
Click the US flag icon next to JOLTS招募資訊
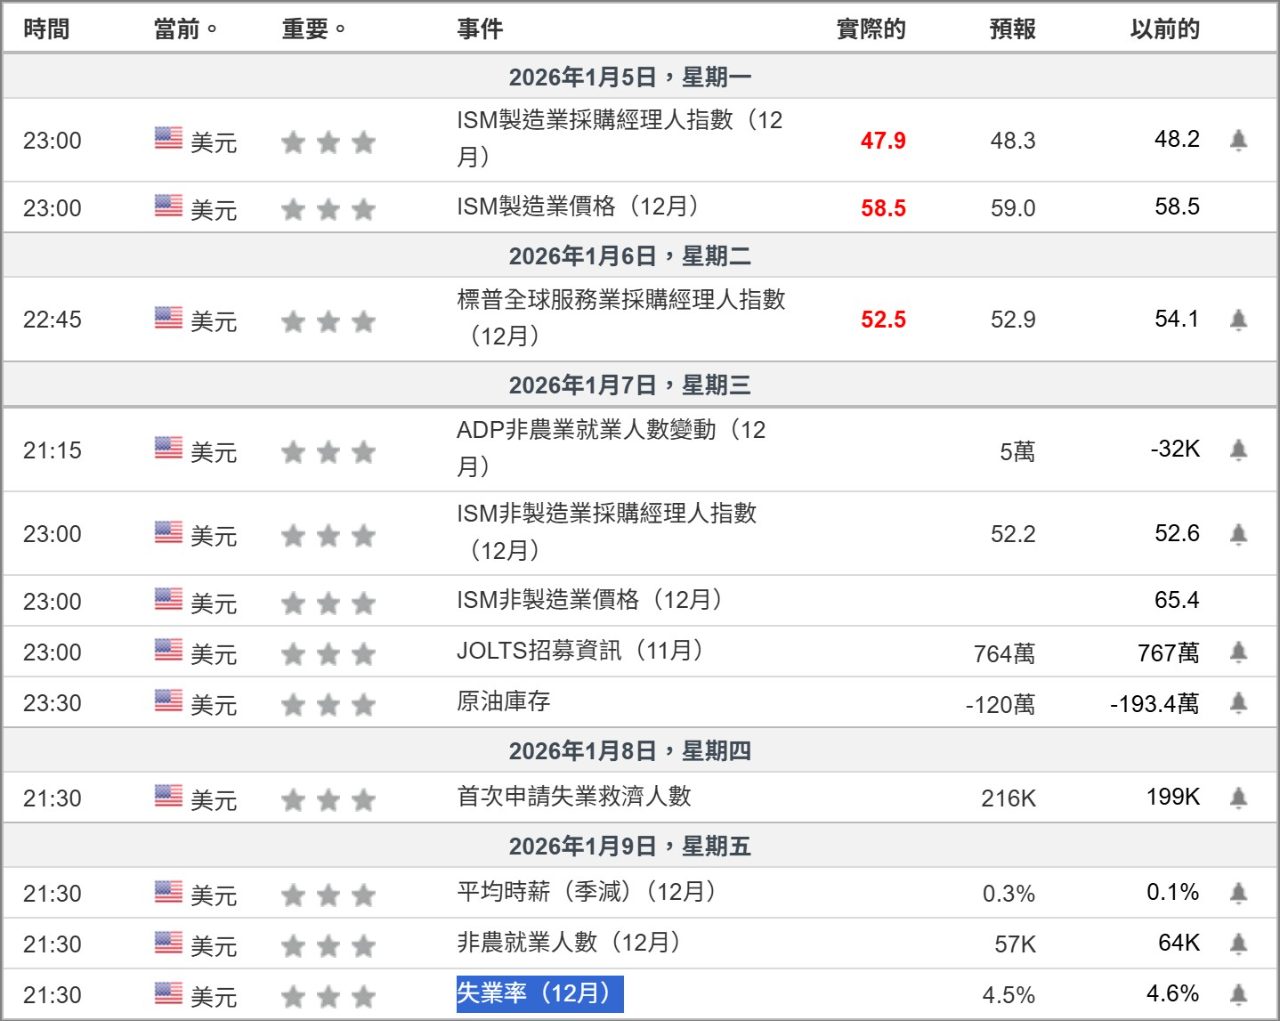(x=166, y=651)
